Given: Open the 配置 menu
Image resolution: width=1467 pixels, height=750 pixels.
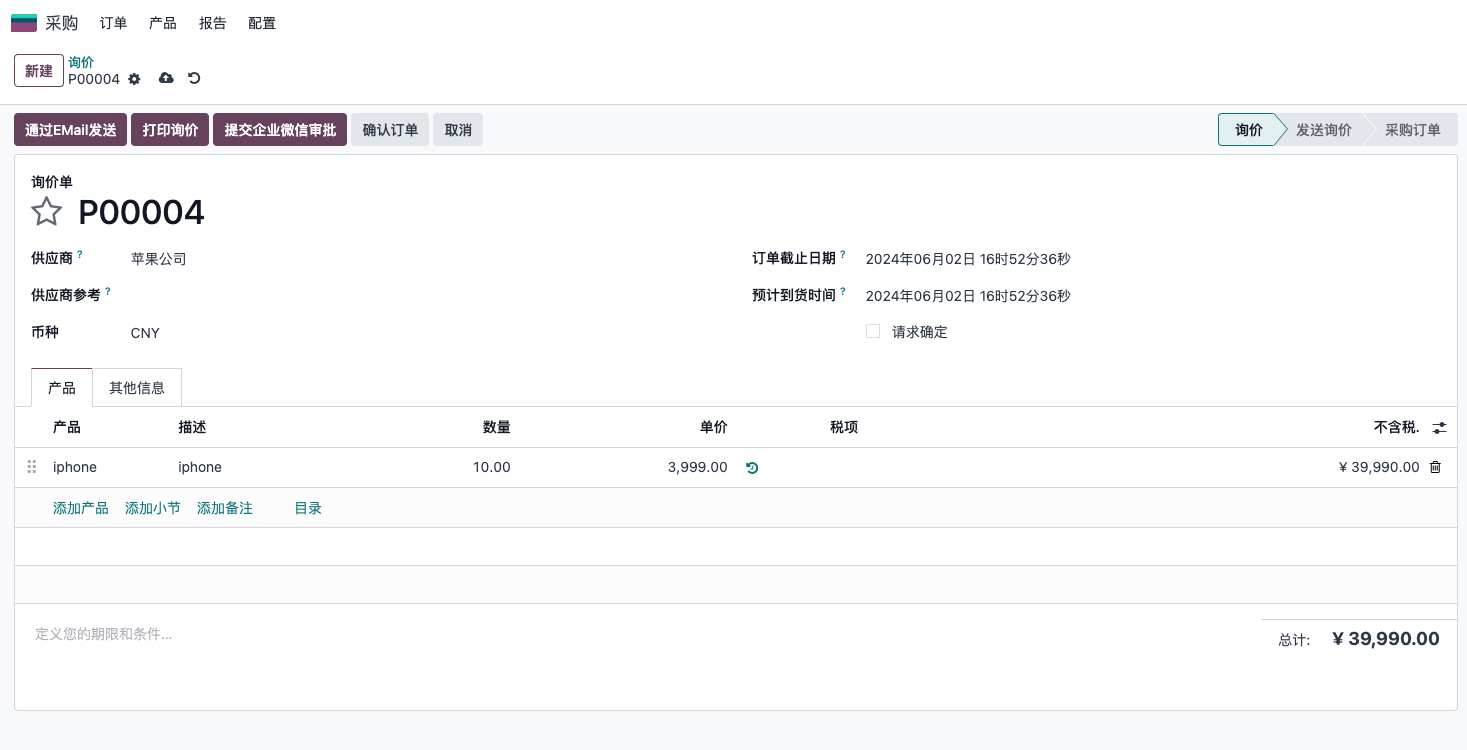Looking at the screenshot, I should pos(262,23).
